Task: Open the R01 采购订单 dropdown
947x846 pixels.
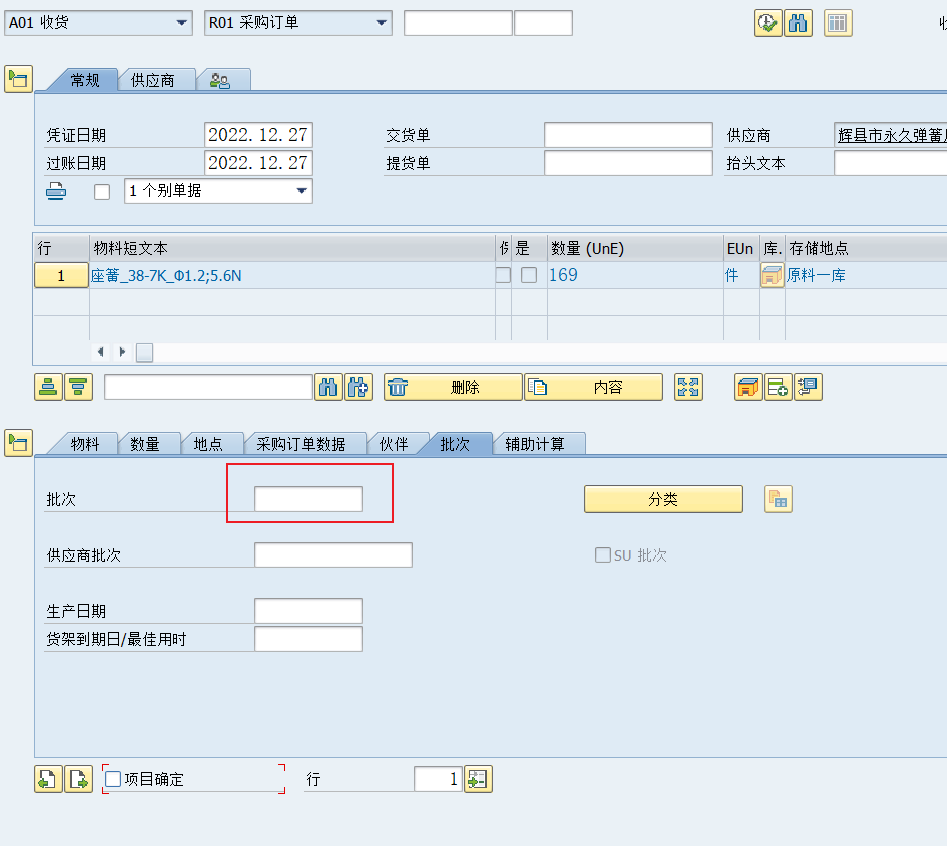Action: pos(382,22)
